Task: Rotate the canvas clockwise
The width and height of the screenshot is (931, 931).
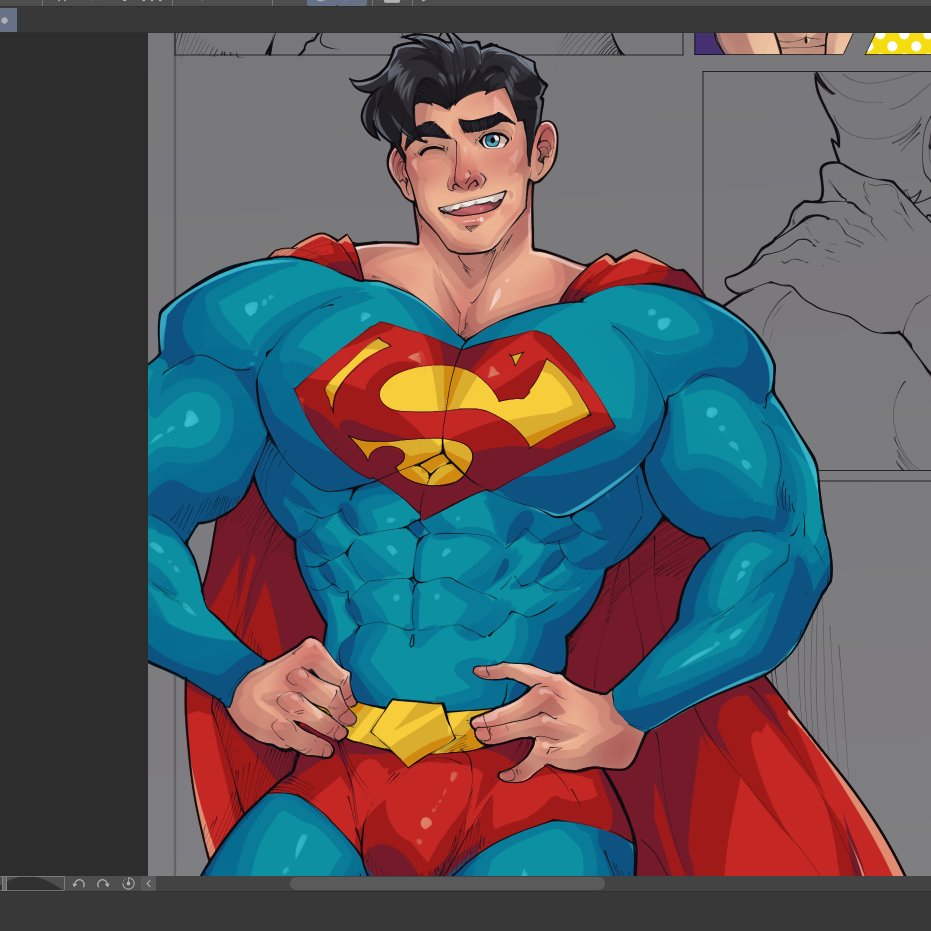Action: coord(103,884)
